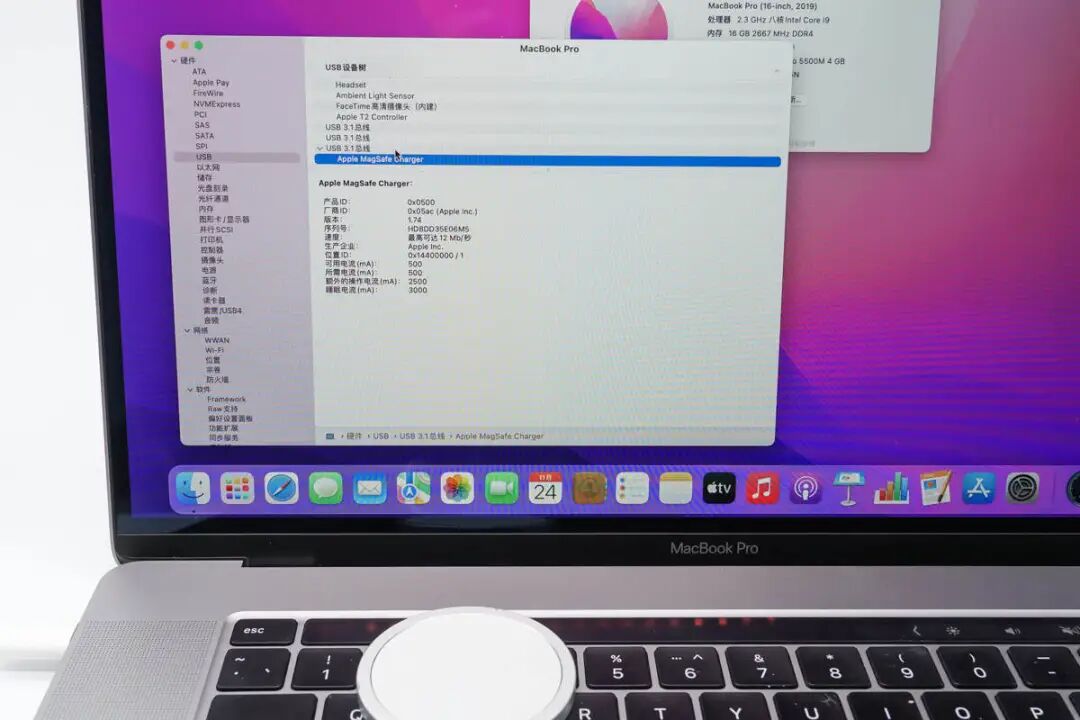The width and height of the screenshot is (1080, 720).
Task: Select 防火墙 in the sidebar
Action: [x=217, y=380]
